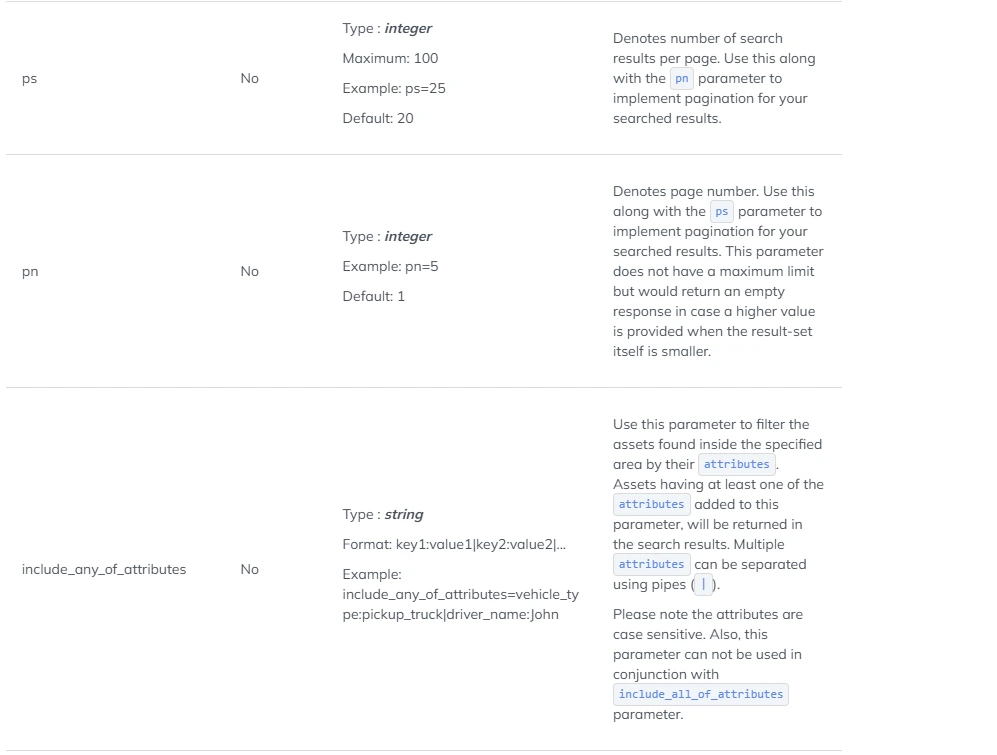Click 'attributes' code tag before 'can be separated'

coord(652,564)
